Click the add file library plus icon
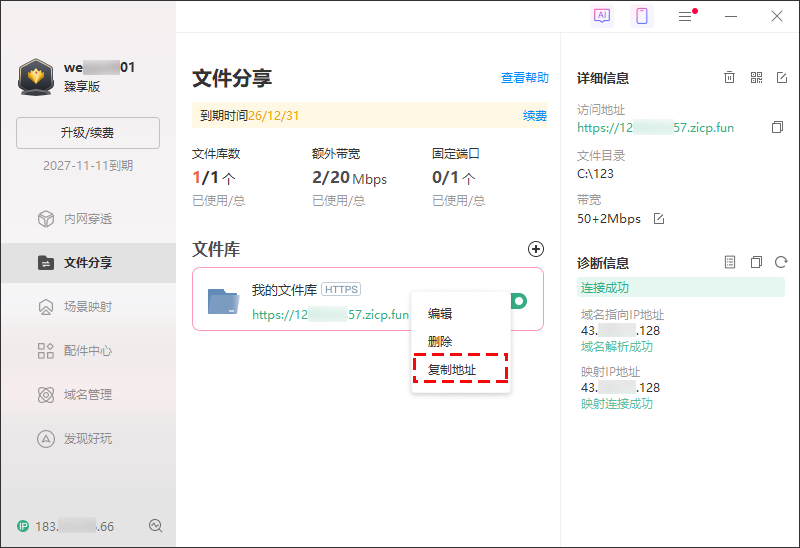Viewport: 800px width, 548px height. (536, 249)
